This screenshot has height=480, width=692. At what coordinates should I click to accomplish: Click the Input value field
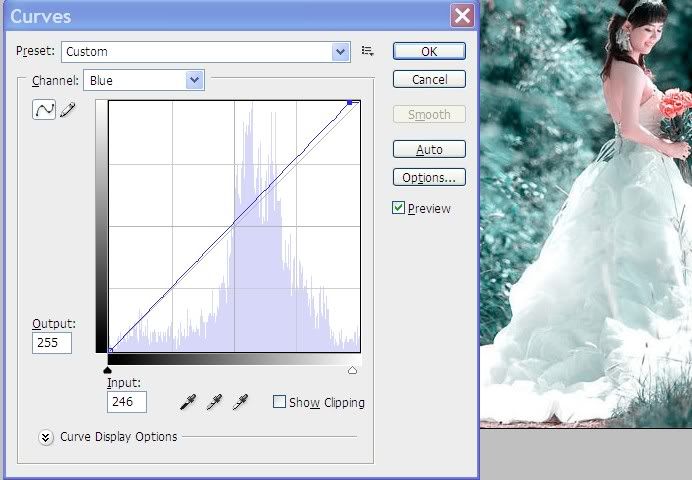pyautogui.click(x=127, y=402)
